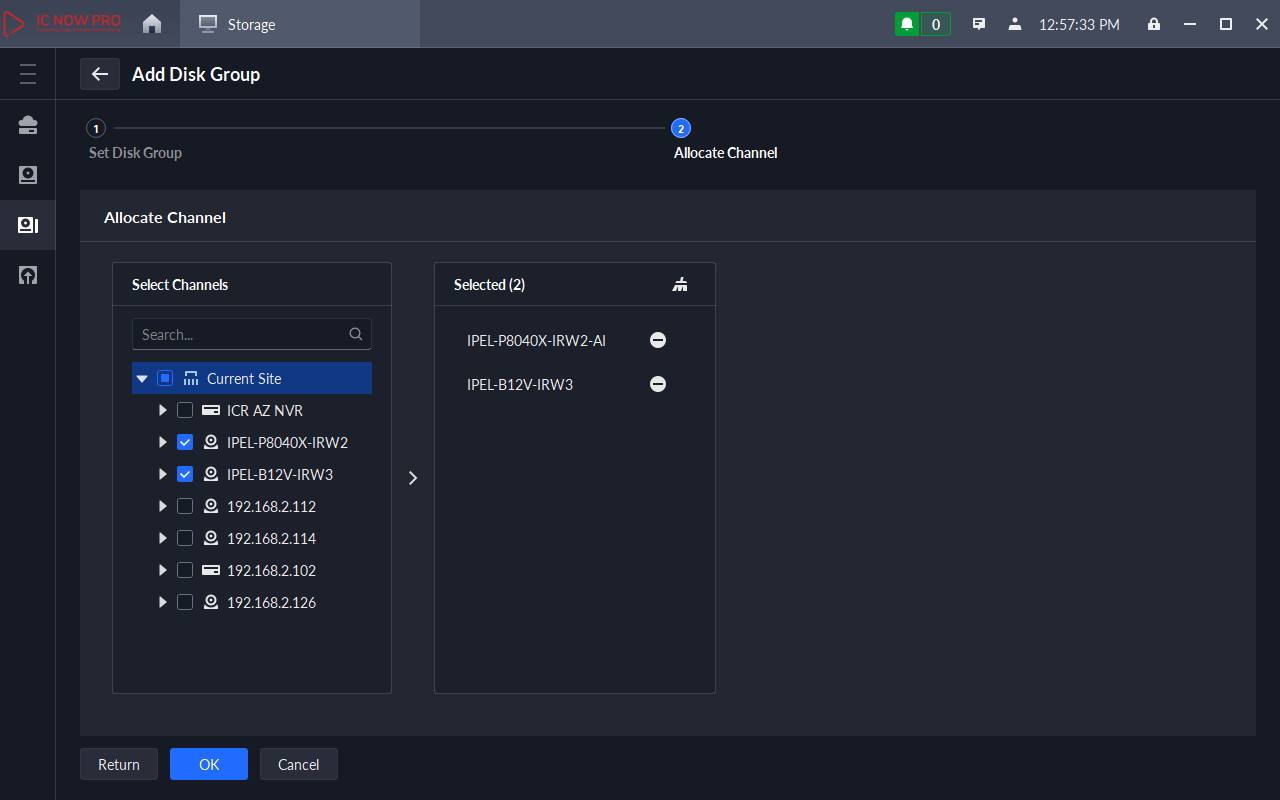Remove IPEL-P8040X-IRW2-AI from selected list
Image resolution: width=1280 pixels, height=800 pixels.
(658, 341)
